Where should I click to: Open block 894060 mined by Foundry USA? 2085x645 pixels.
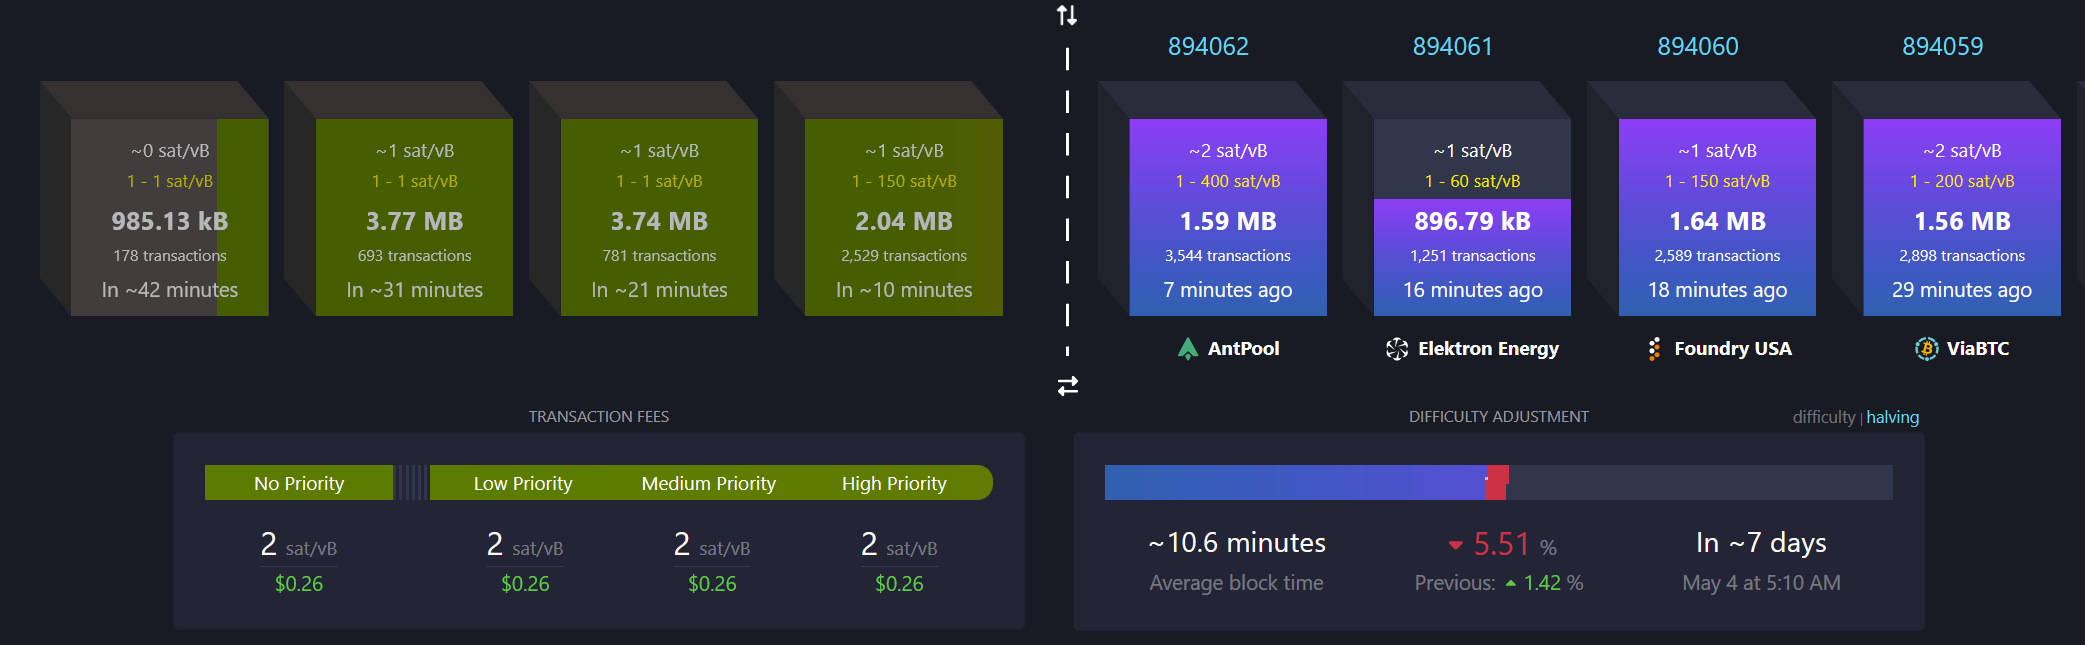(x=1716, y=218)
